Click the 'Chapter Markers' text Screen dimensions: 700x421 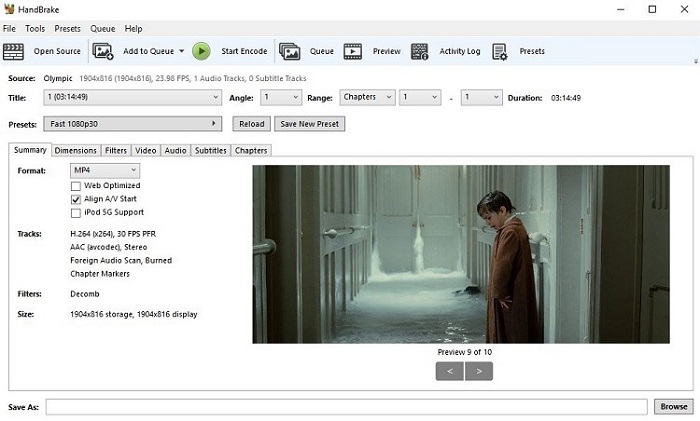tap(100, 274)
